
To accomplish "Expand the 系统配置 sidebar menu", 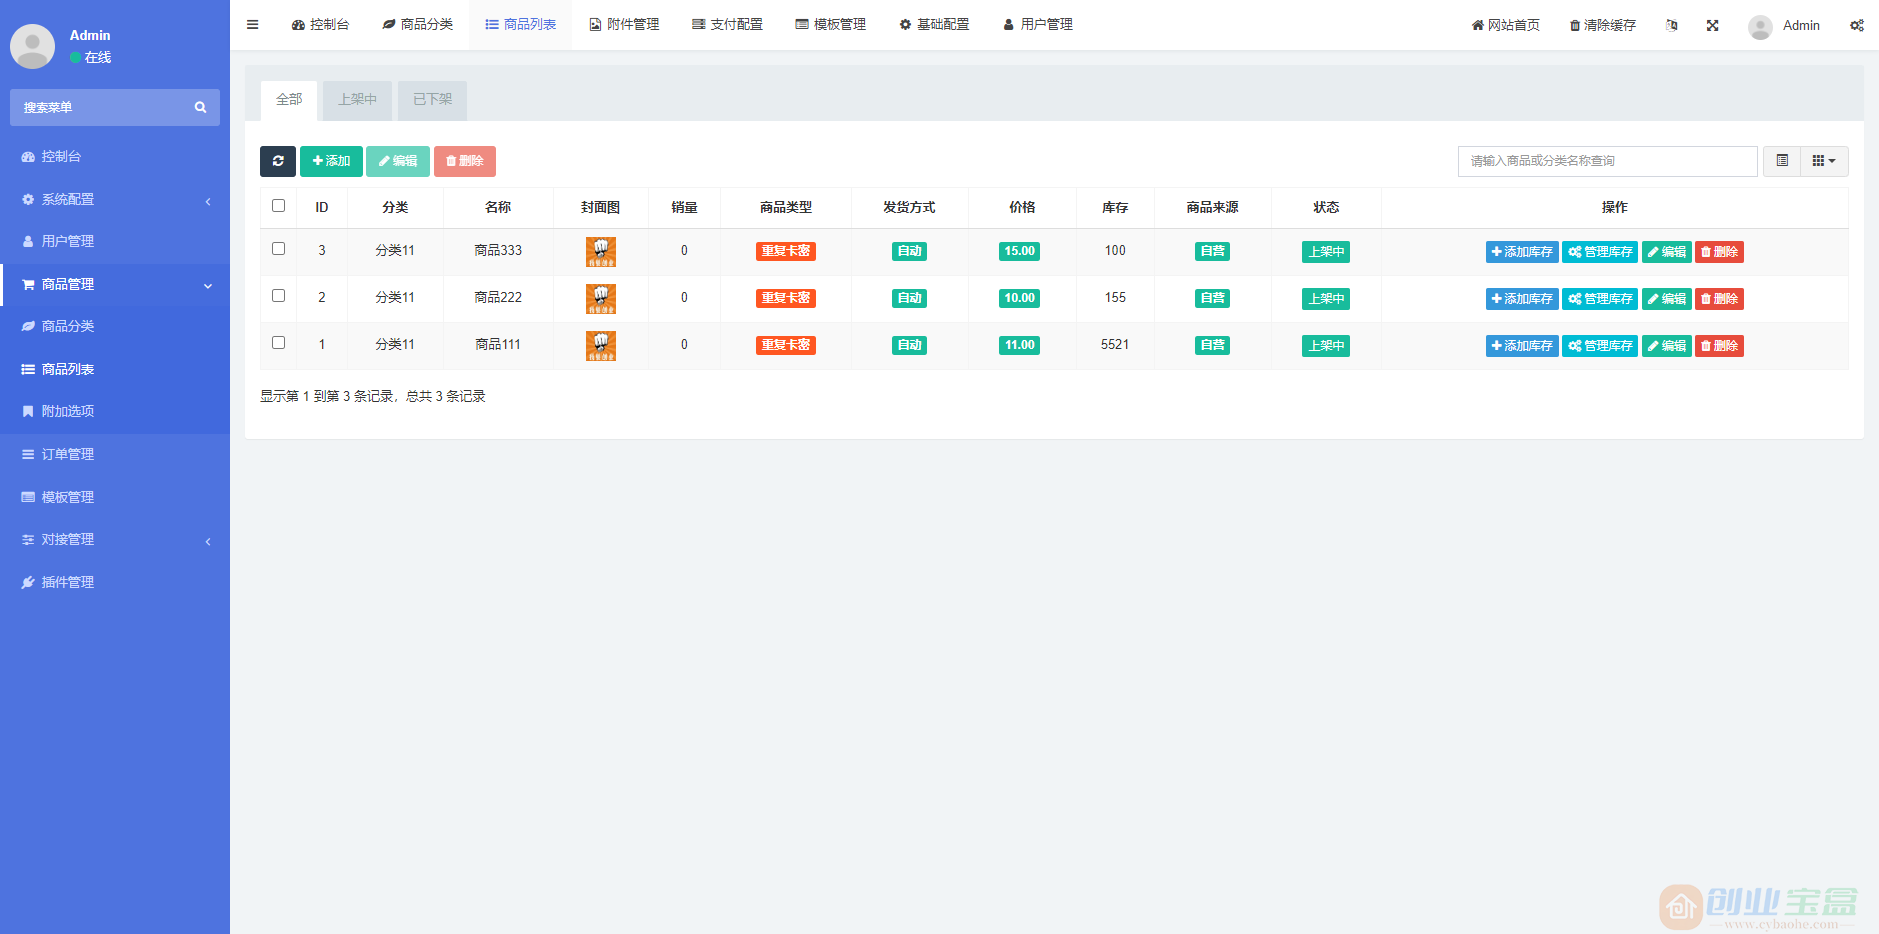I will coord(68,199).
